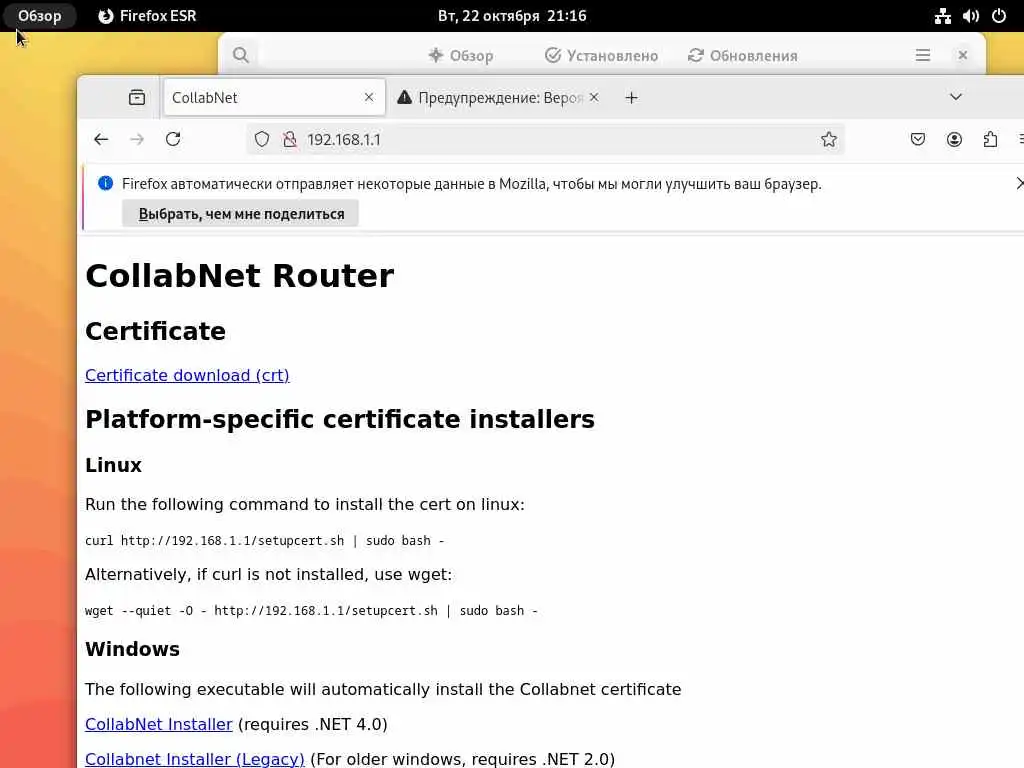The image size is (1024, 768).
Task: Open the date and time calendar panel
Action: click(512, 16)
